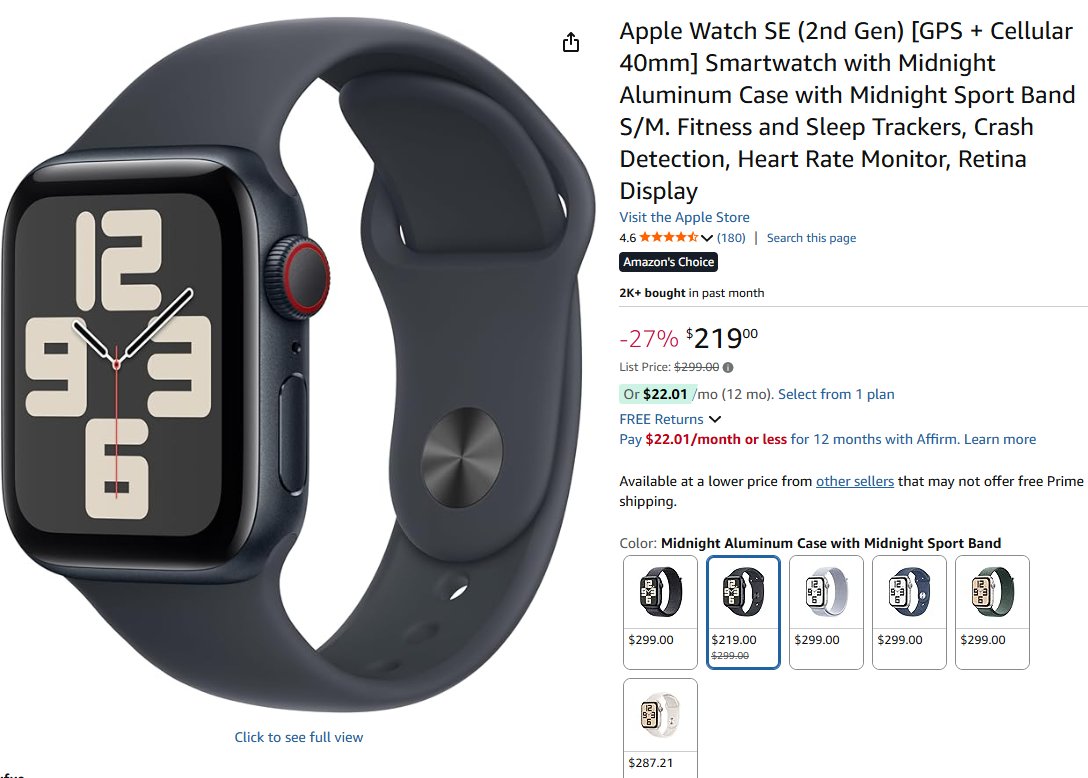Open the other sellers link
This screenshot has height=778, width=1088.
coord(854,481)
